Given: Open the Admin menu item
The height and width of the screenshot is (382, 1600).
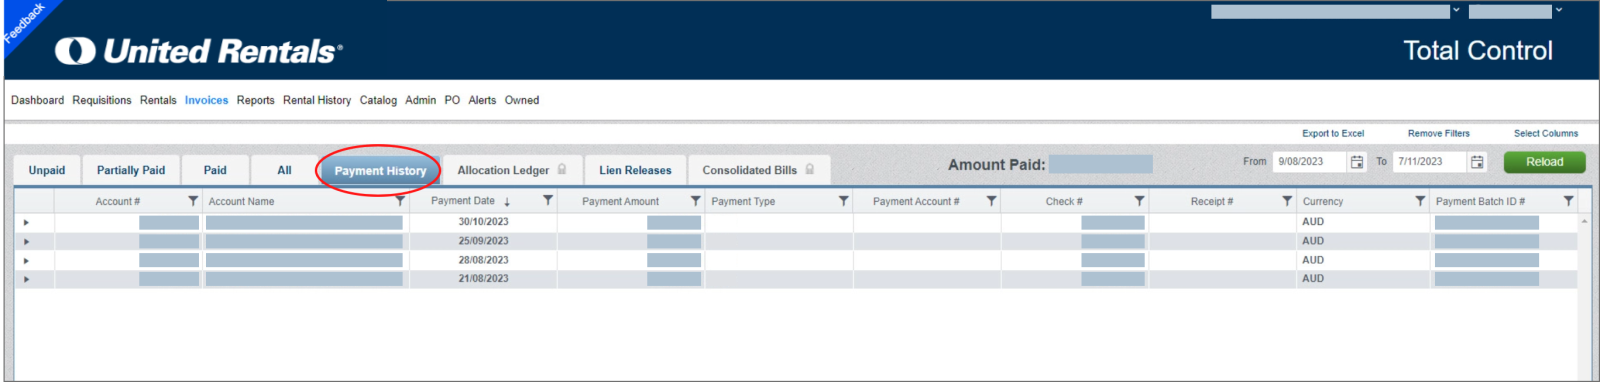Looking at the screenshot, I should click(420, 100).
